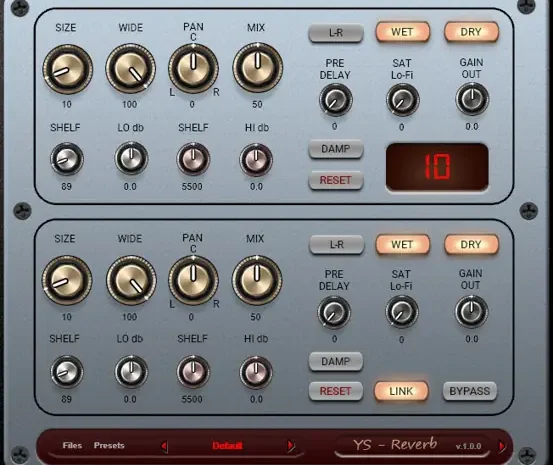The height and width of the screenshot is (465, 553).
Task: Click the lower section LO db knob
Action: point(131,371)
